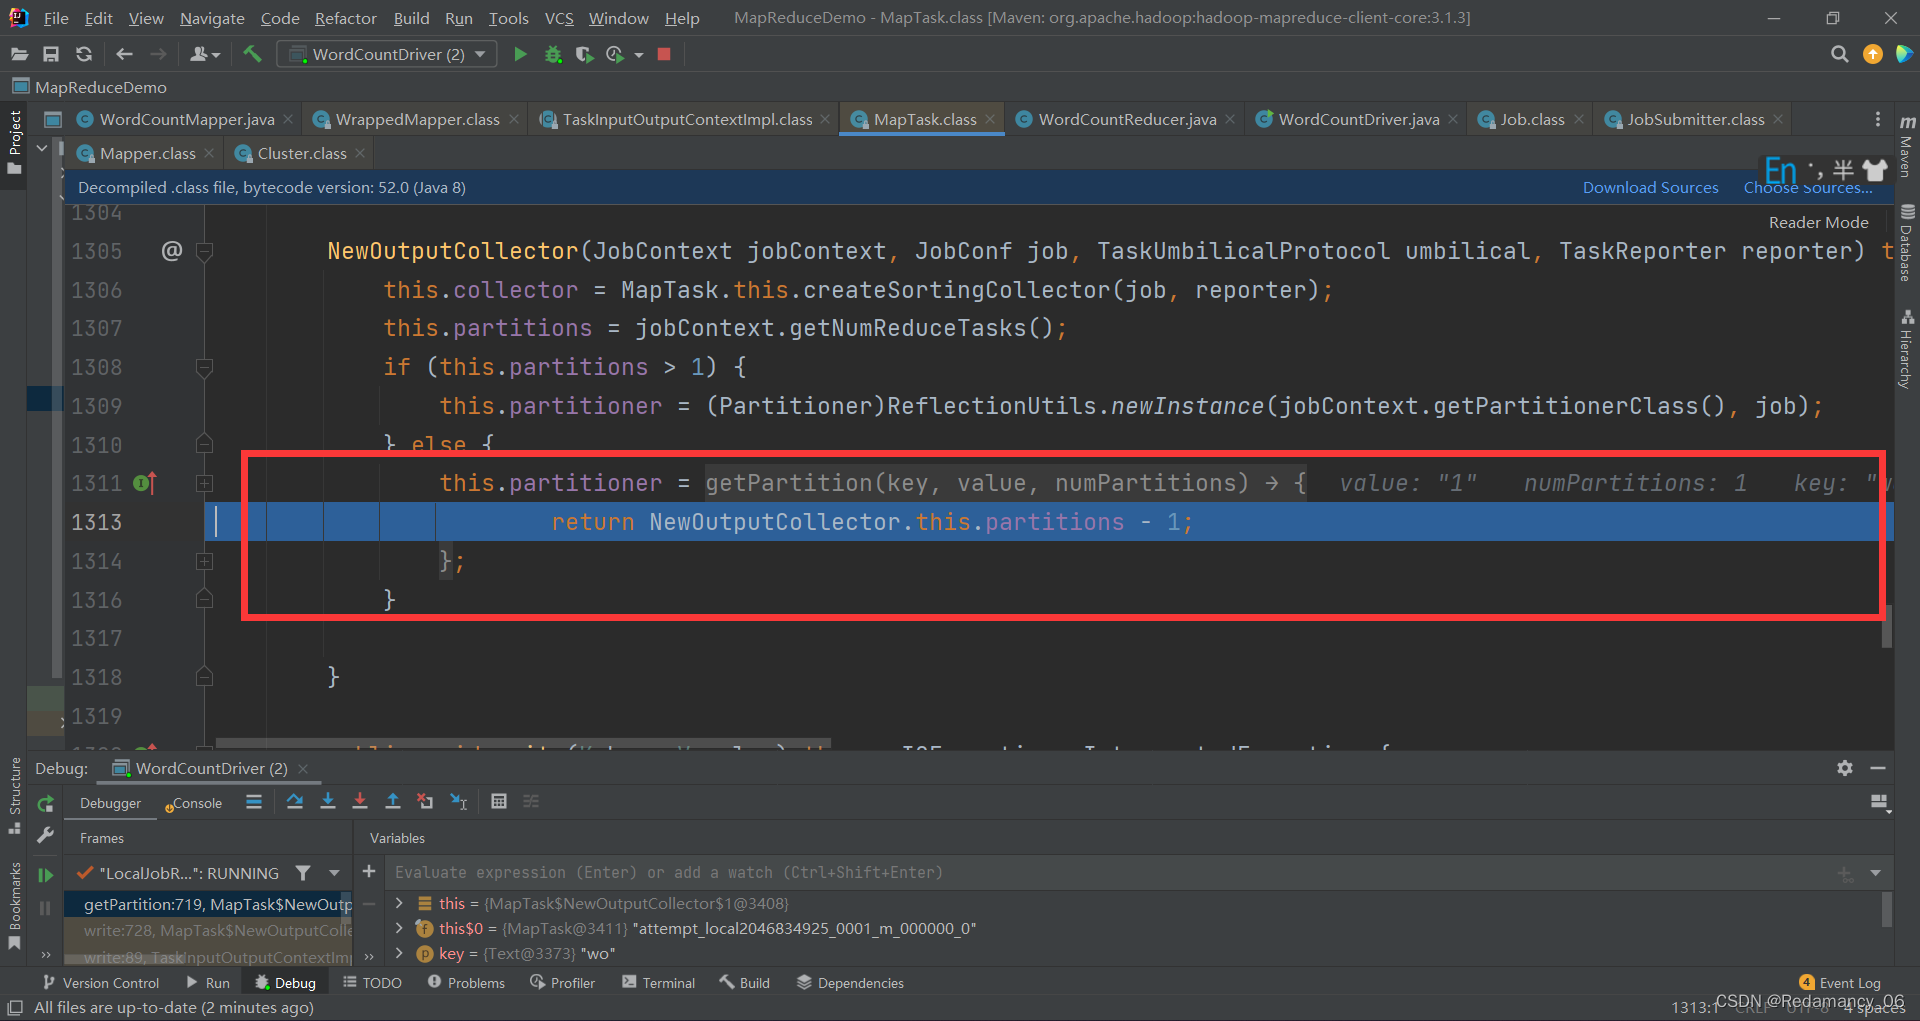1920x1021 pixels.
Task: Click the Step Over debugger icon
Action: tap(295, 801)
